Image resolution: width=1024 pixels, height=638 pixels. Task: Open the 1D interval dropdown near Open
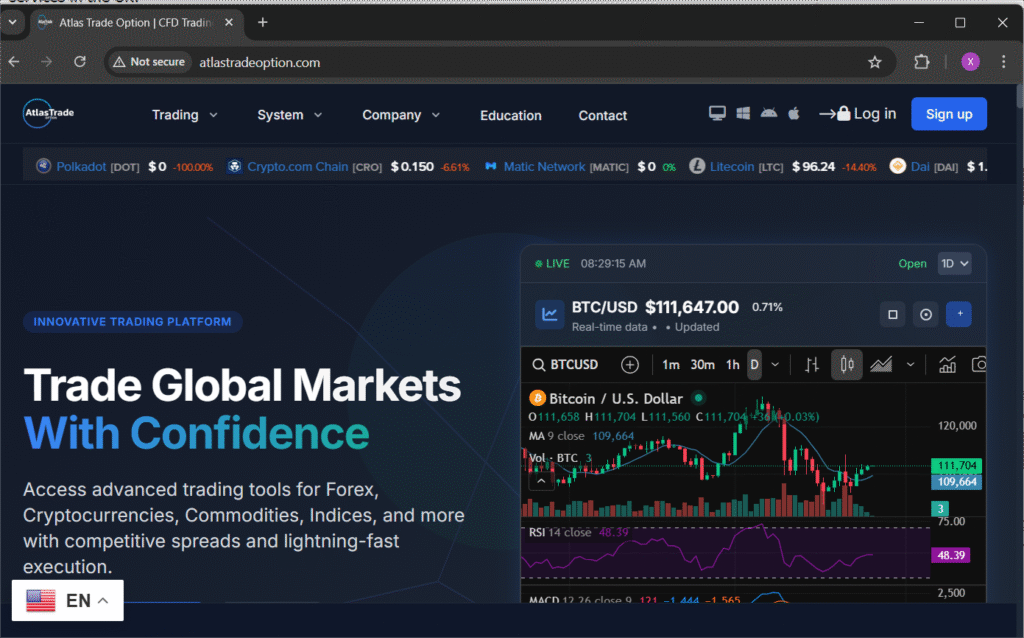click(953, 263)
